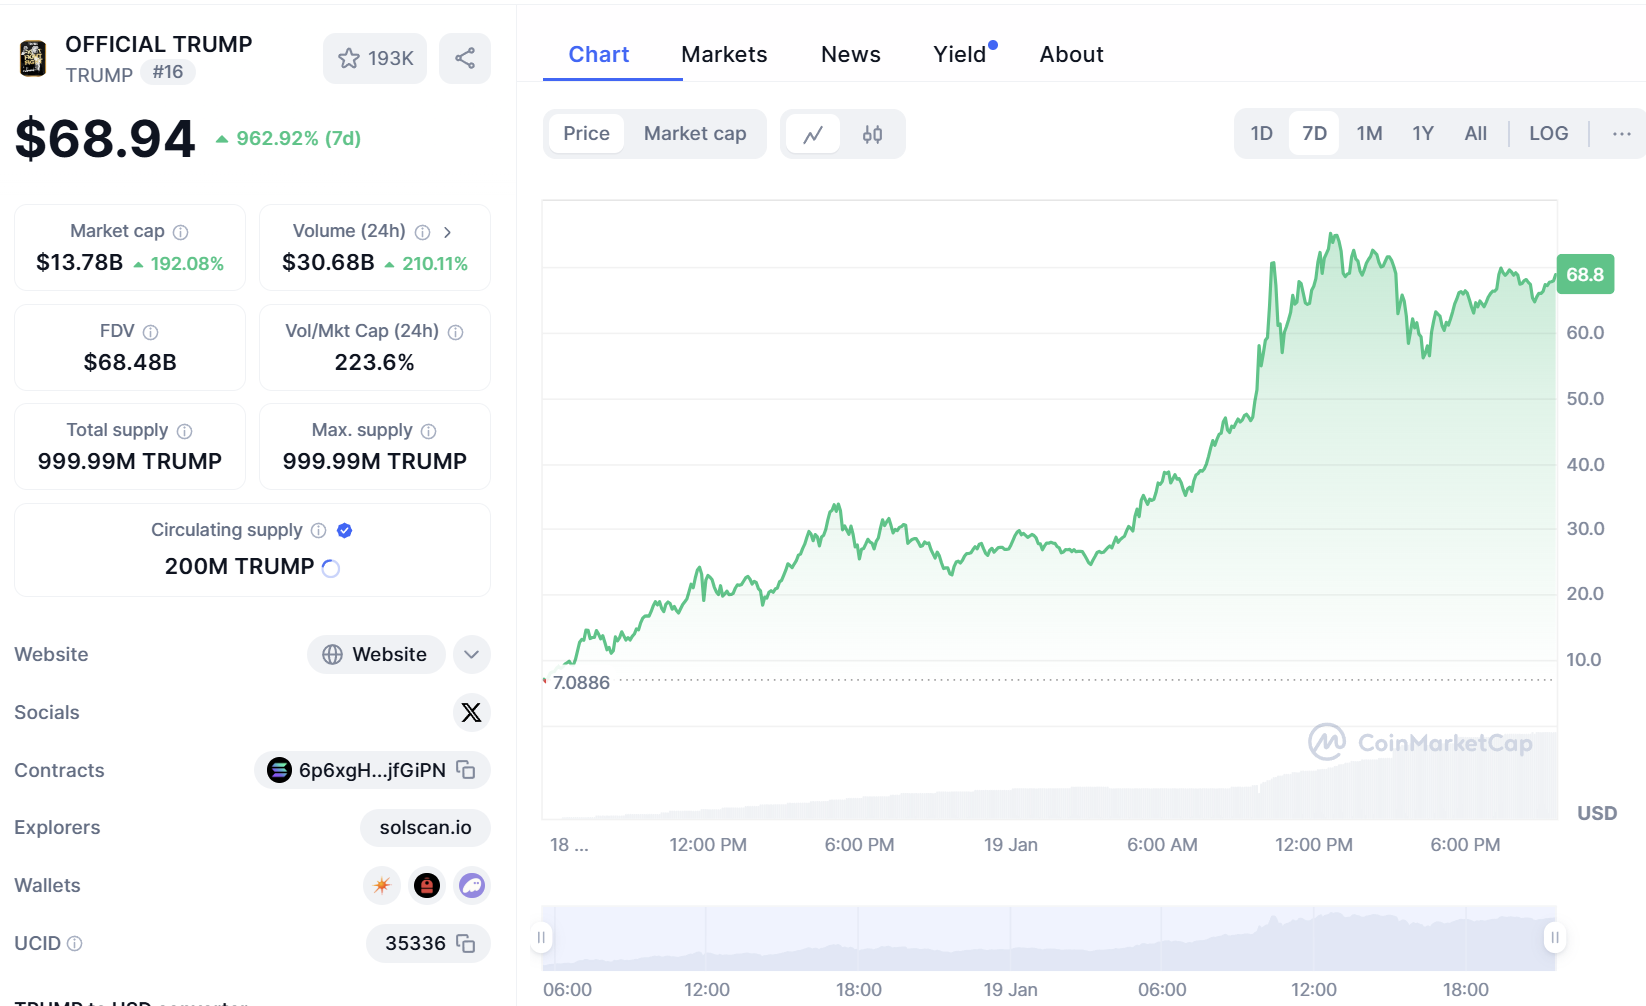Select the All time range
1646x1006 pixels.
(x=1476, y=133)
